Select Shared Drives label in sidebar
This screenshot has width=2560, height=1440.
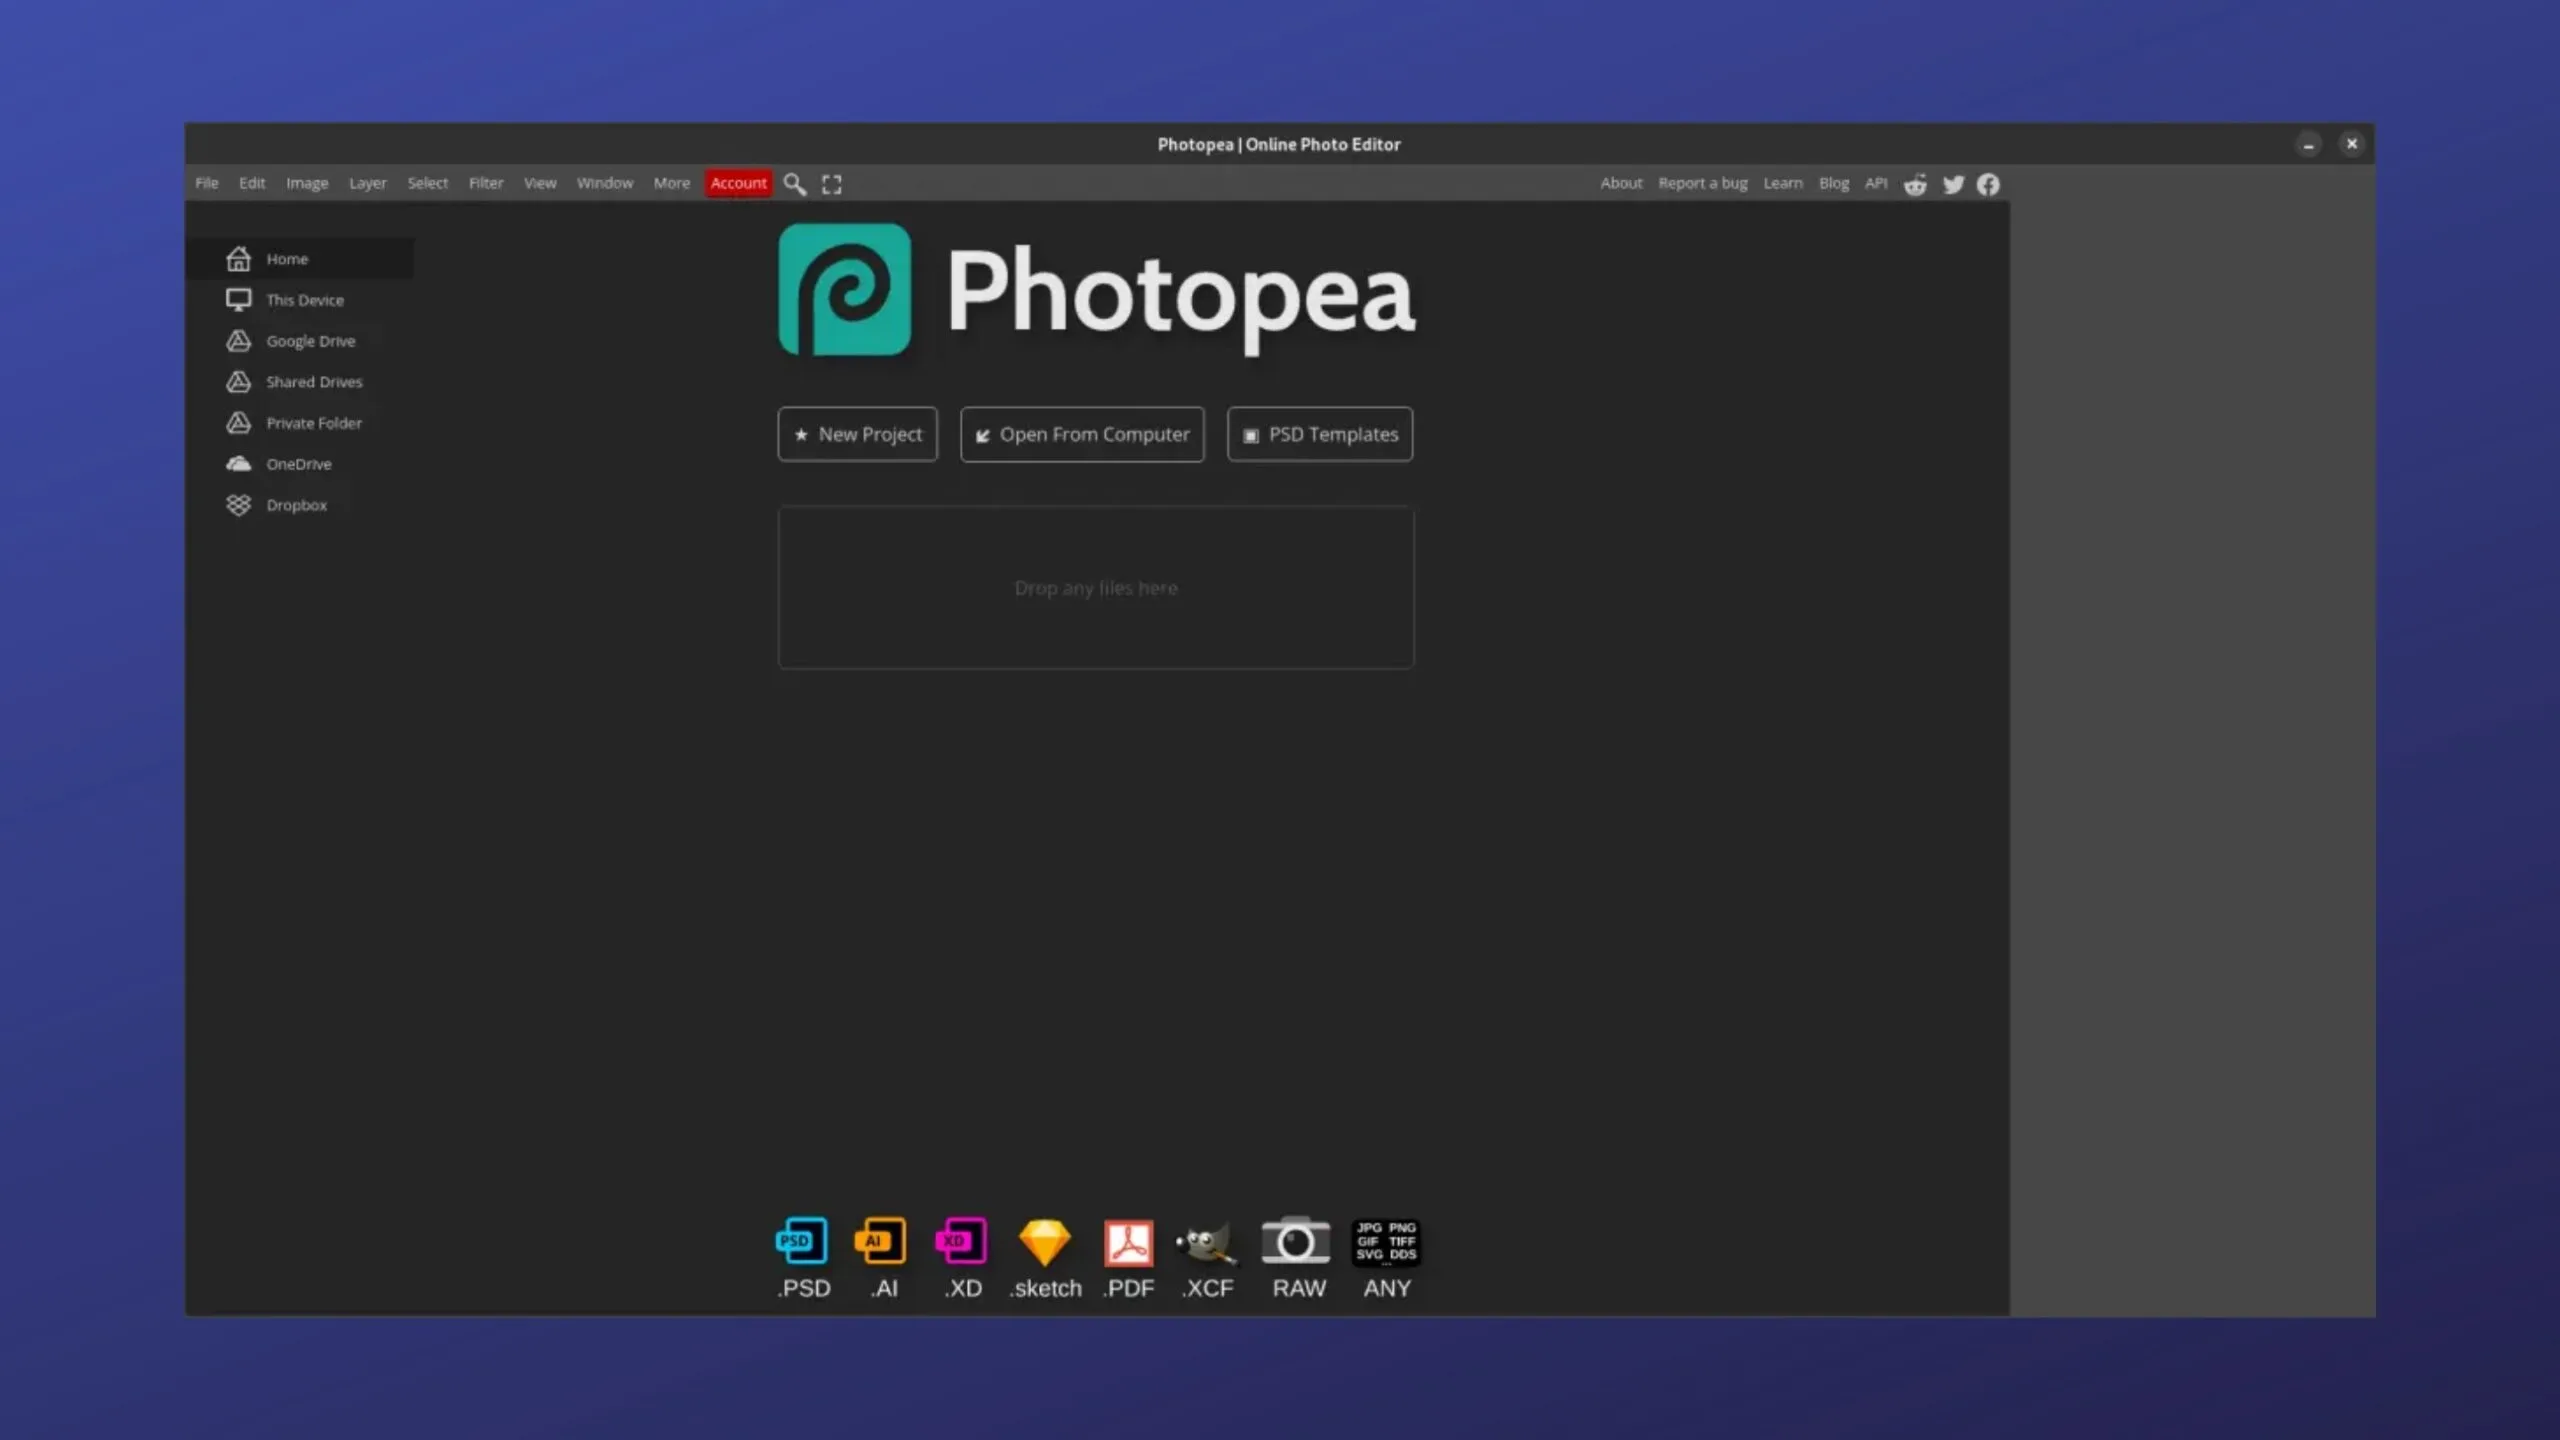pyautogui.click(x=314, y=382)
